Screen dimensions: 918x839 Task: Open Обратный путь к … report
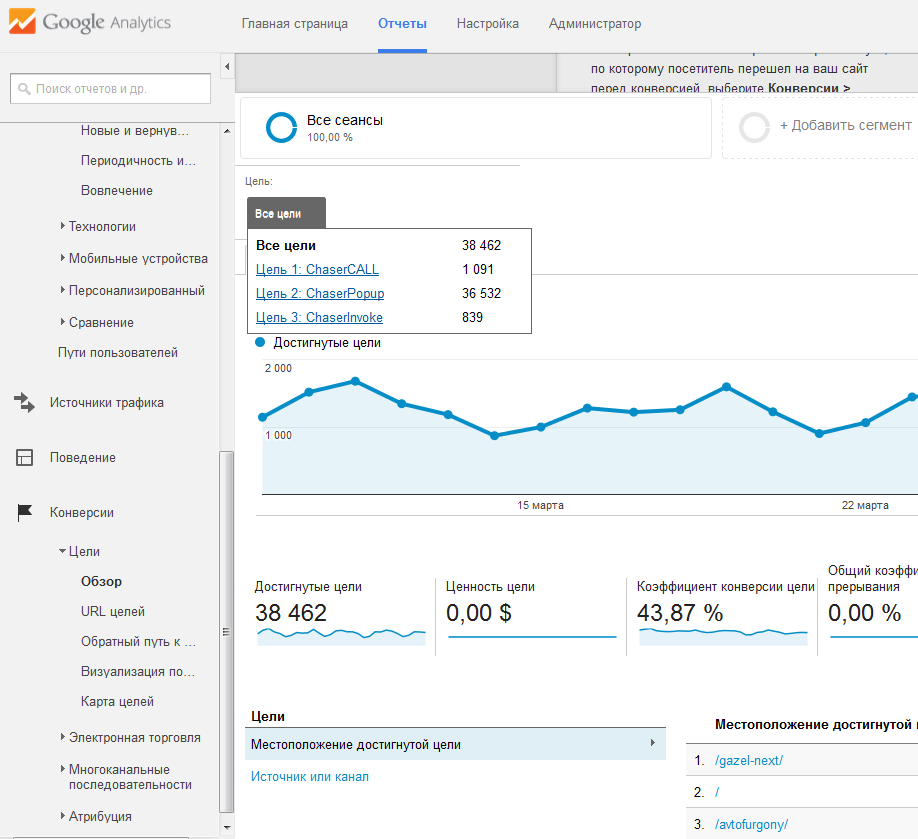[x=138, y=642]
